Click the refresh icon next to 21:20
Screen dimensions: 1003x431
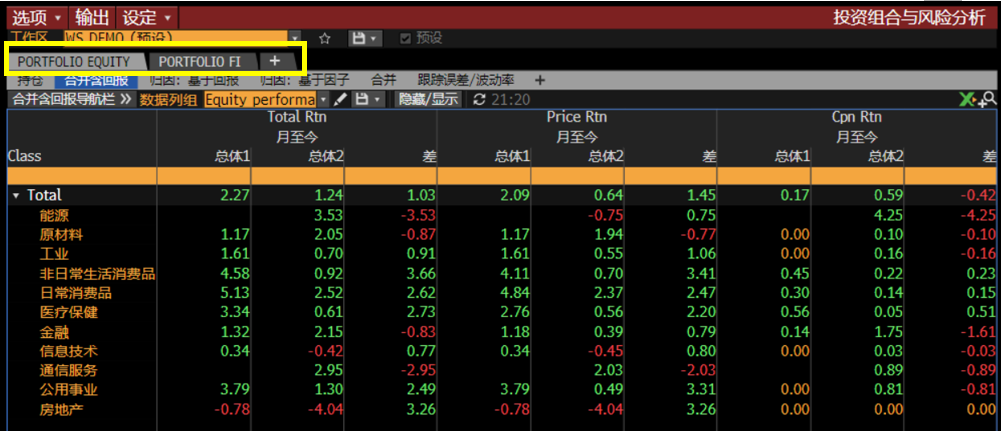pyautogui.click(x=477, y=99)
